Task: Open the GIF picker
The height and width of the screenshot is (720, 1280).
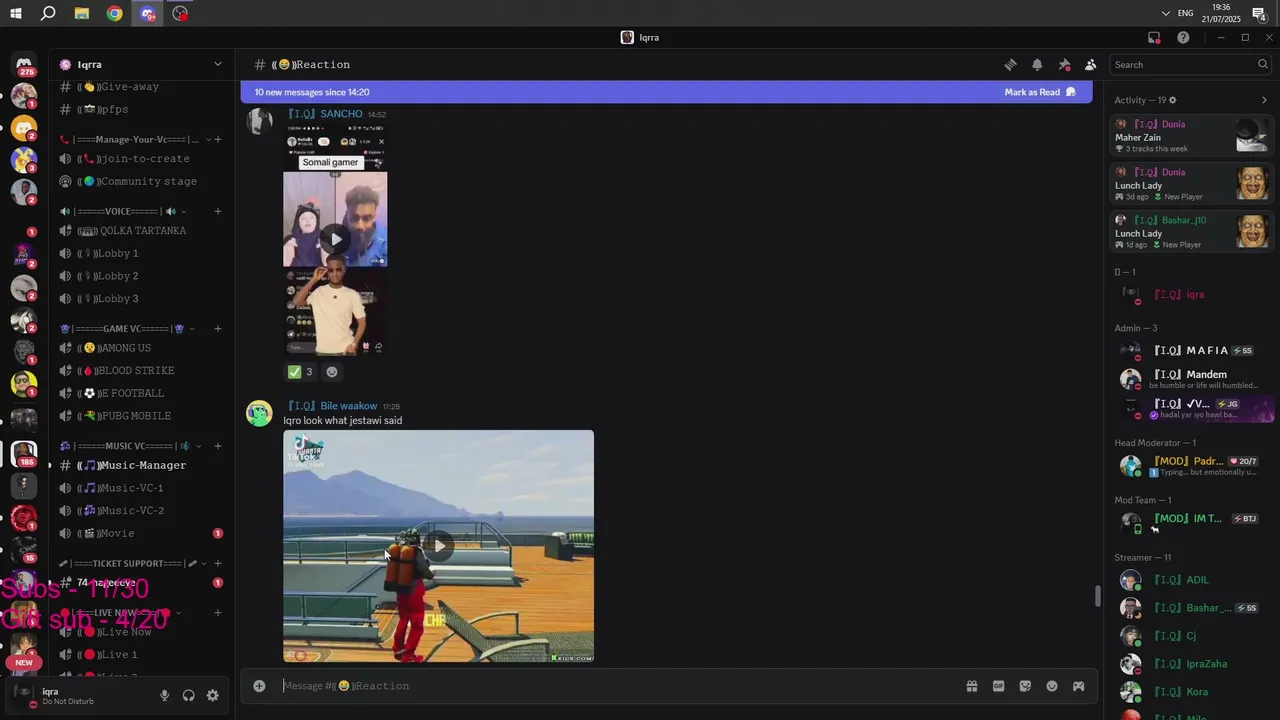Action: (x=998, y=686)
